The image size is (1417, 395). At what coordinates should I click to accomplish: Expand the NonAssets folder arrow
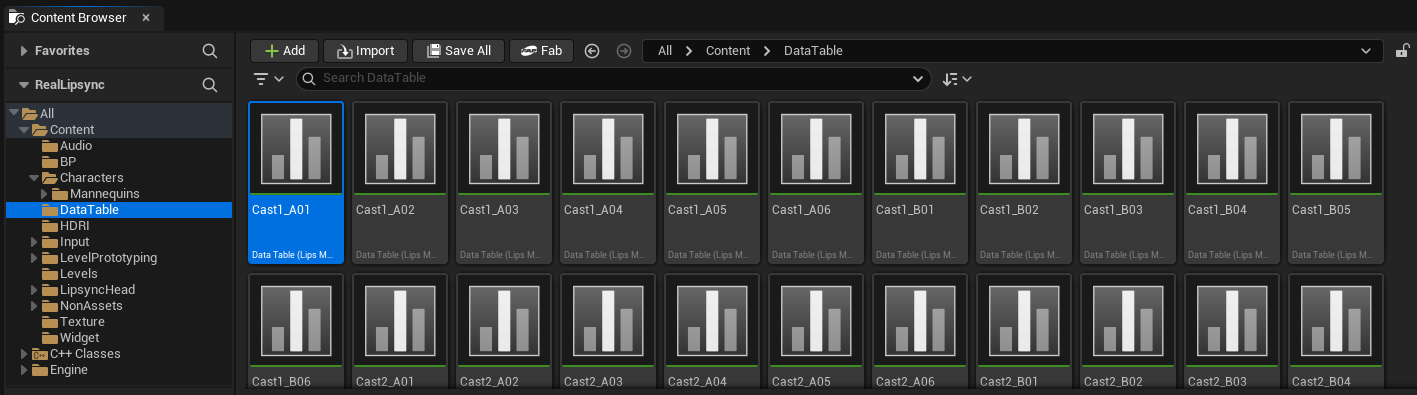(x=35, y=306)
